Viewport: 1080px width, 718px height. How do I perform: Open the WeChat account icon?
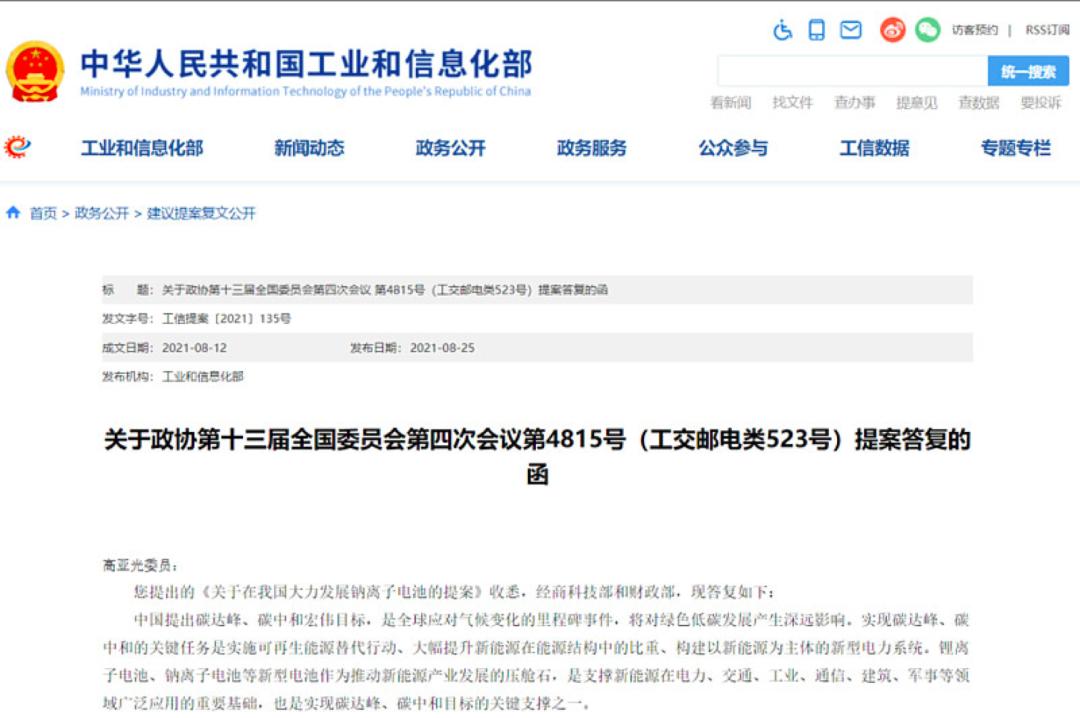click(926, 31)
